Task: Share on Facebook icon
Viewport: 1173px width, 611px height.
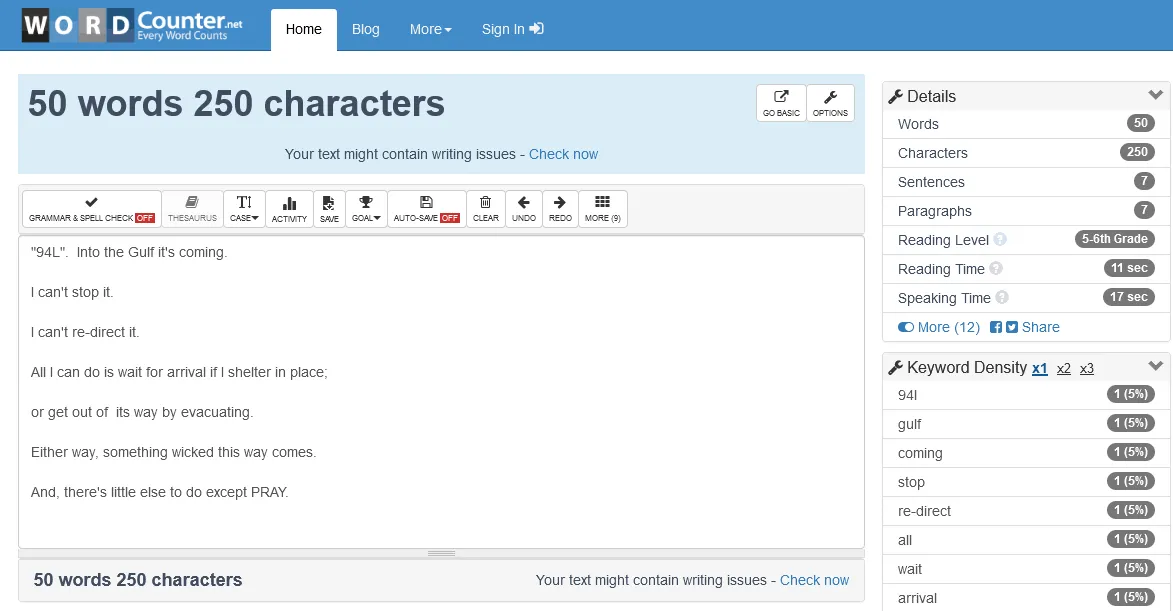Action: pyautogui.click(x=996, y=327)
